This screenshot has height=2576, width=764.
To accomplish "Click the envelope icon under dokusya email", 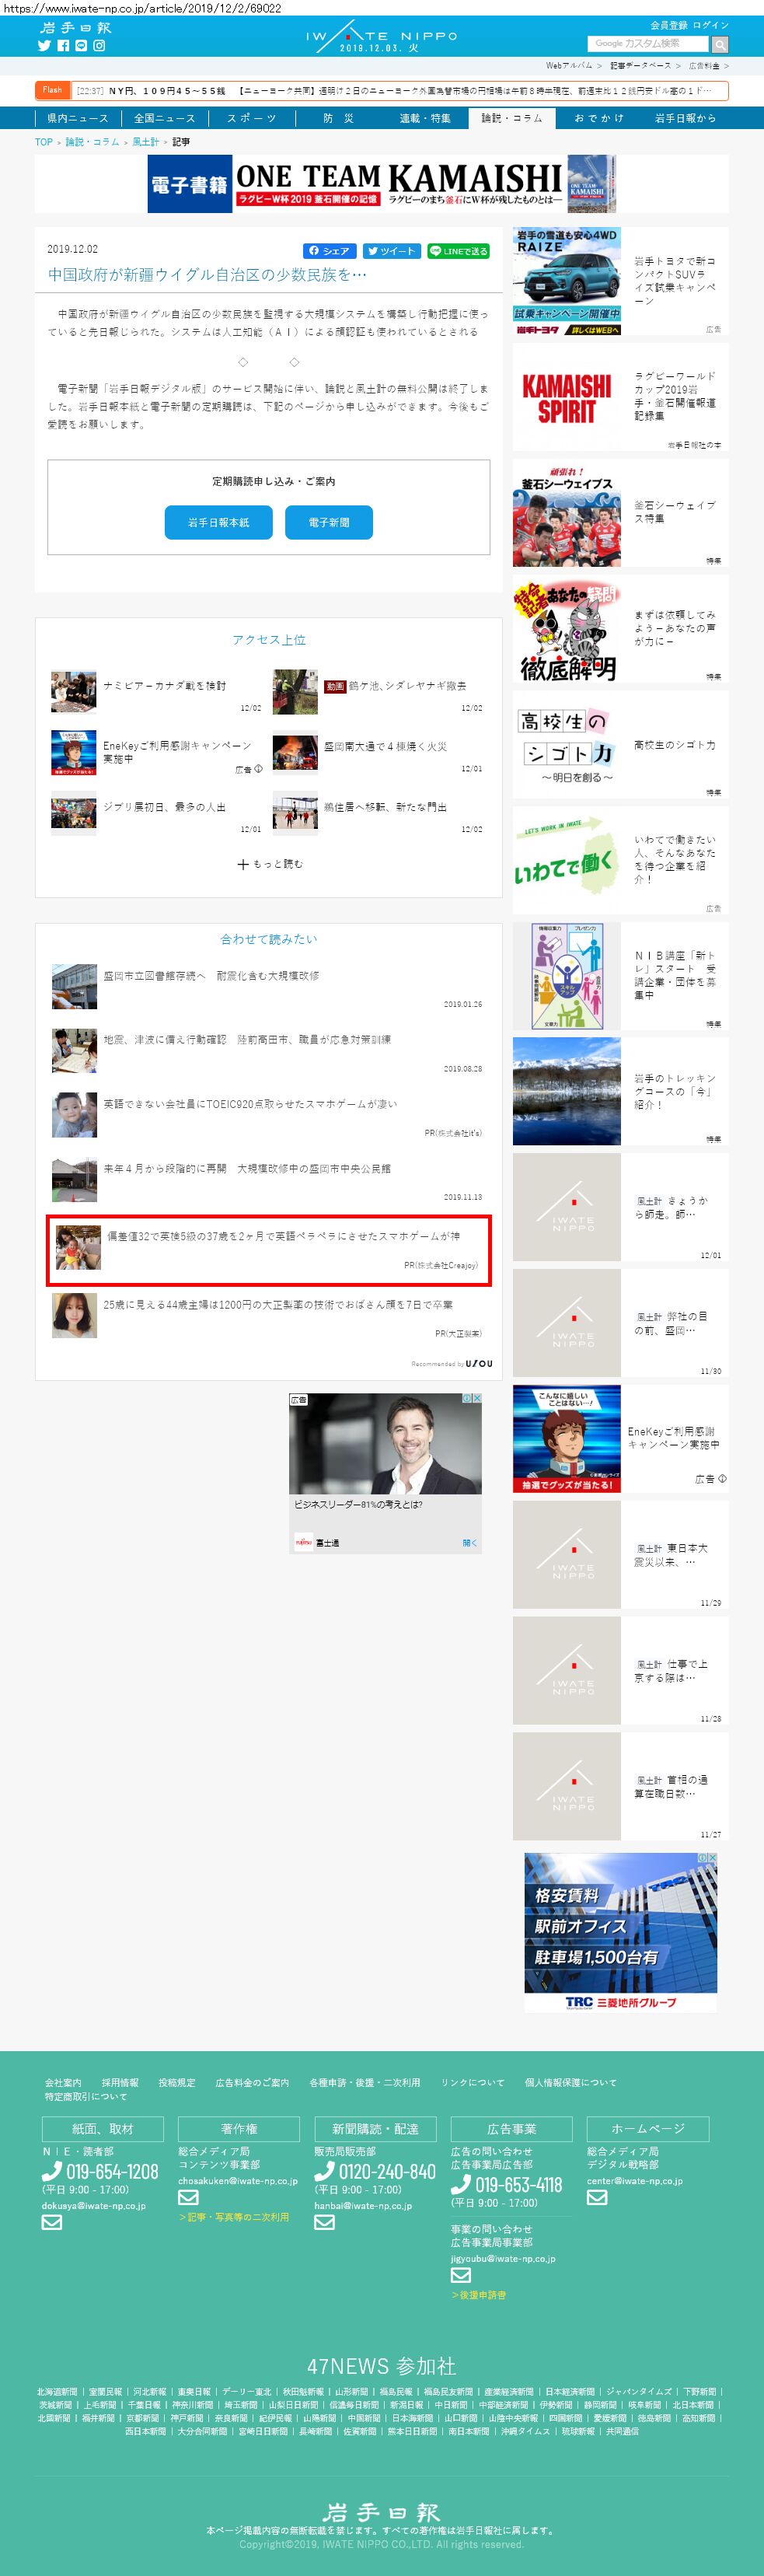I will [52, 2222].
